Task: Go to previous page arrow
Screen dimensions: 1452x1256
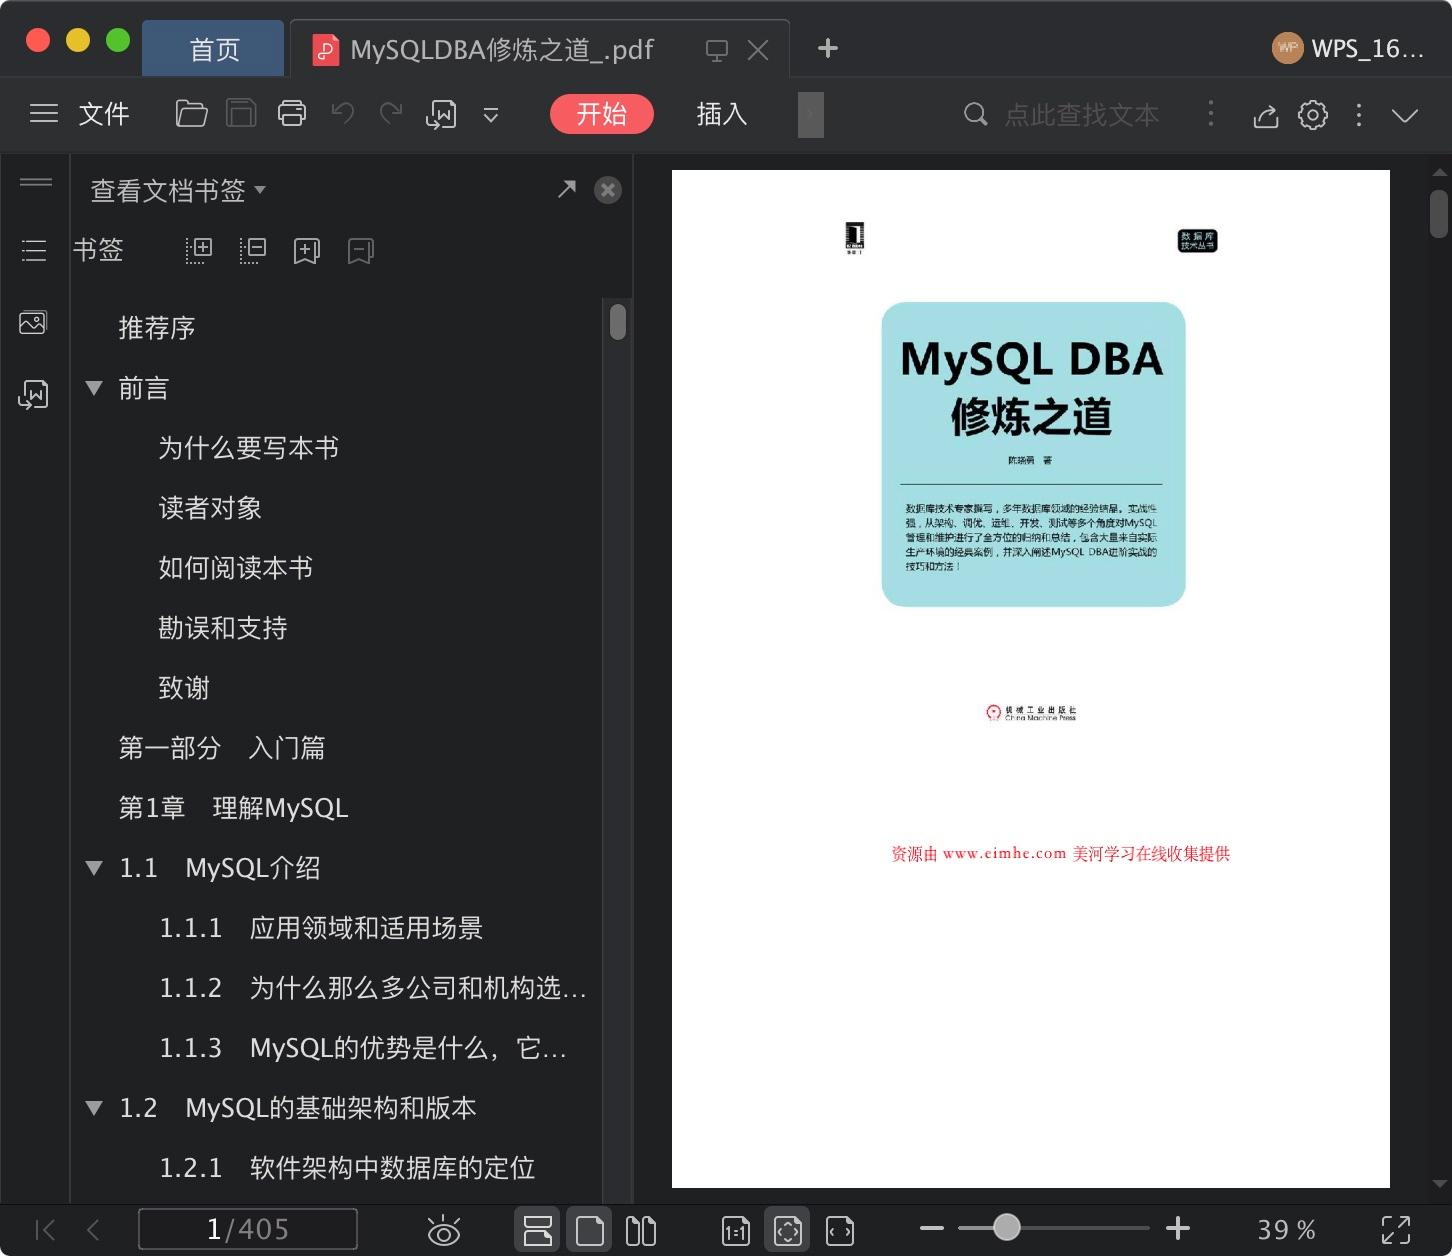Action: (x=94, y=1230)
